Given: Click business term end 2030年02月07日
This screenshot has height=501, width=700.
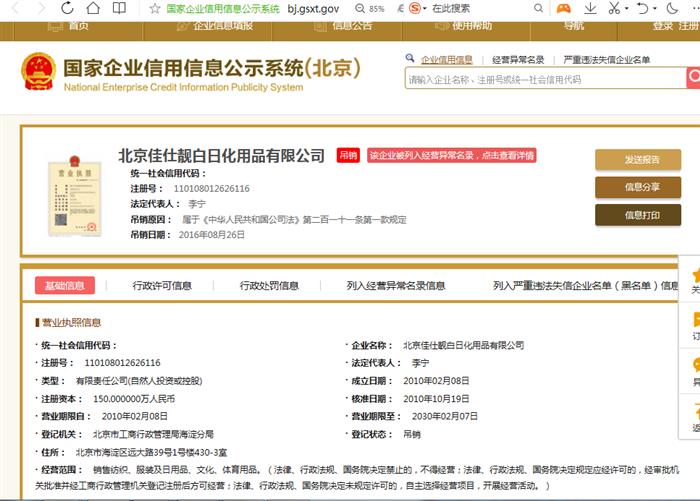Looking at the screenshot, I should click(445, 416).
